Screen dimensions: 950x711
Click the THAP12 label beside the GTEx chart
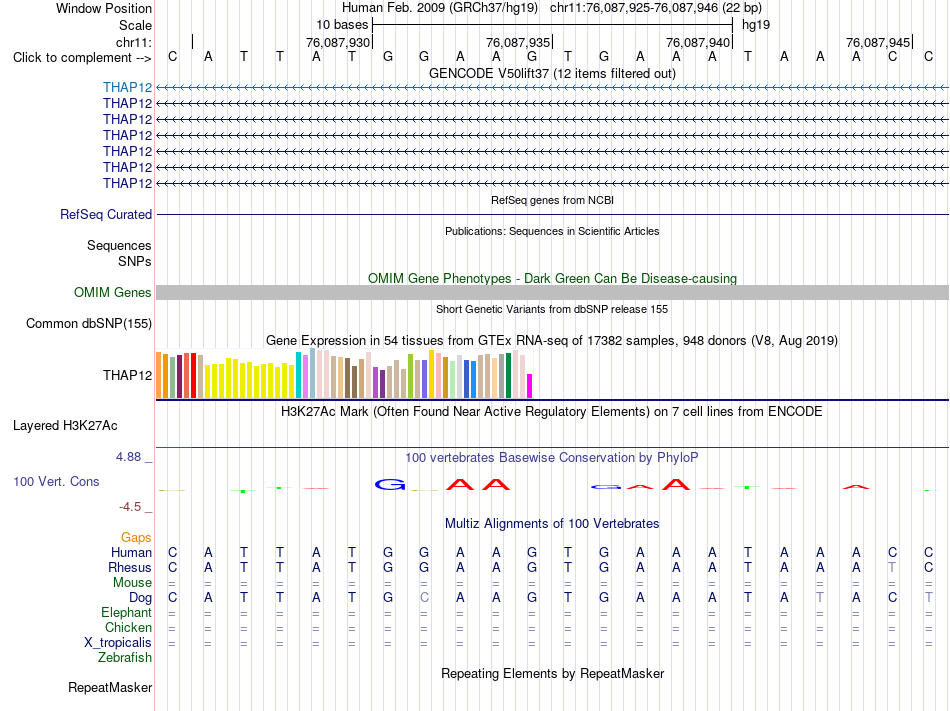tap(127, 375)
